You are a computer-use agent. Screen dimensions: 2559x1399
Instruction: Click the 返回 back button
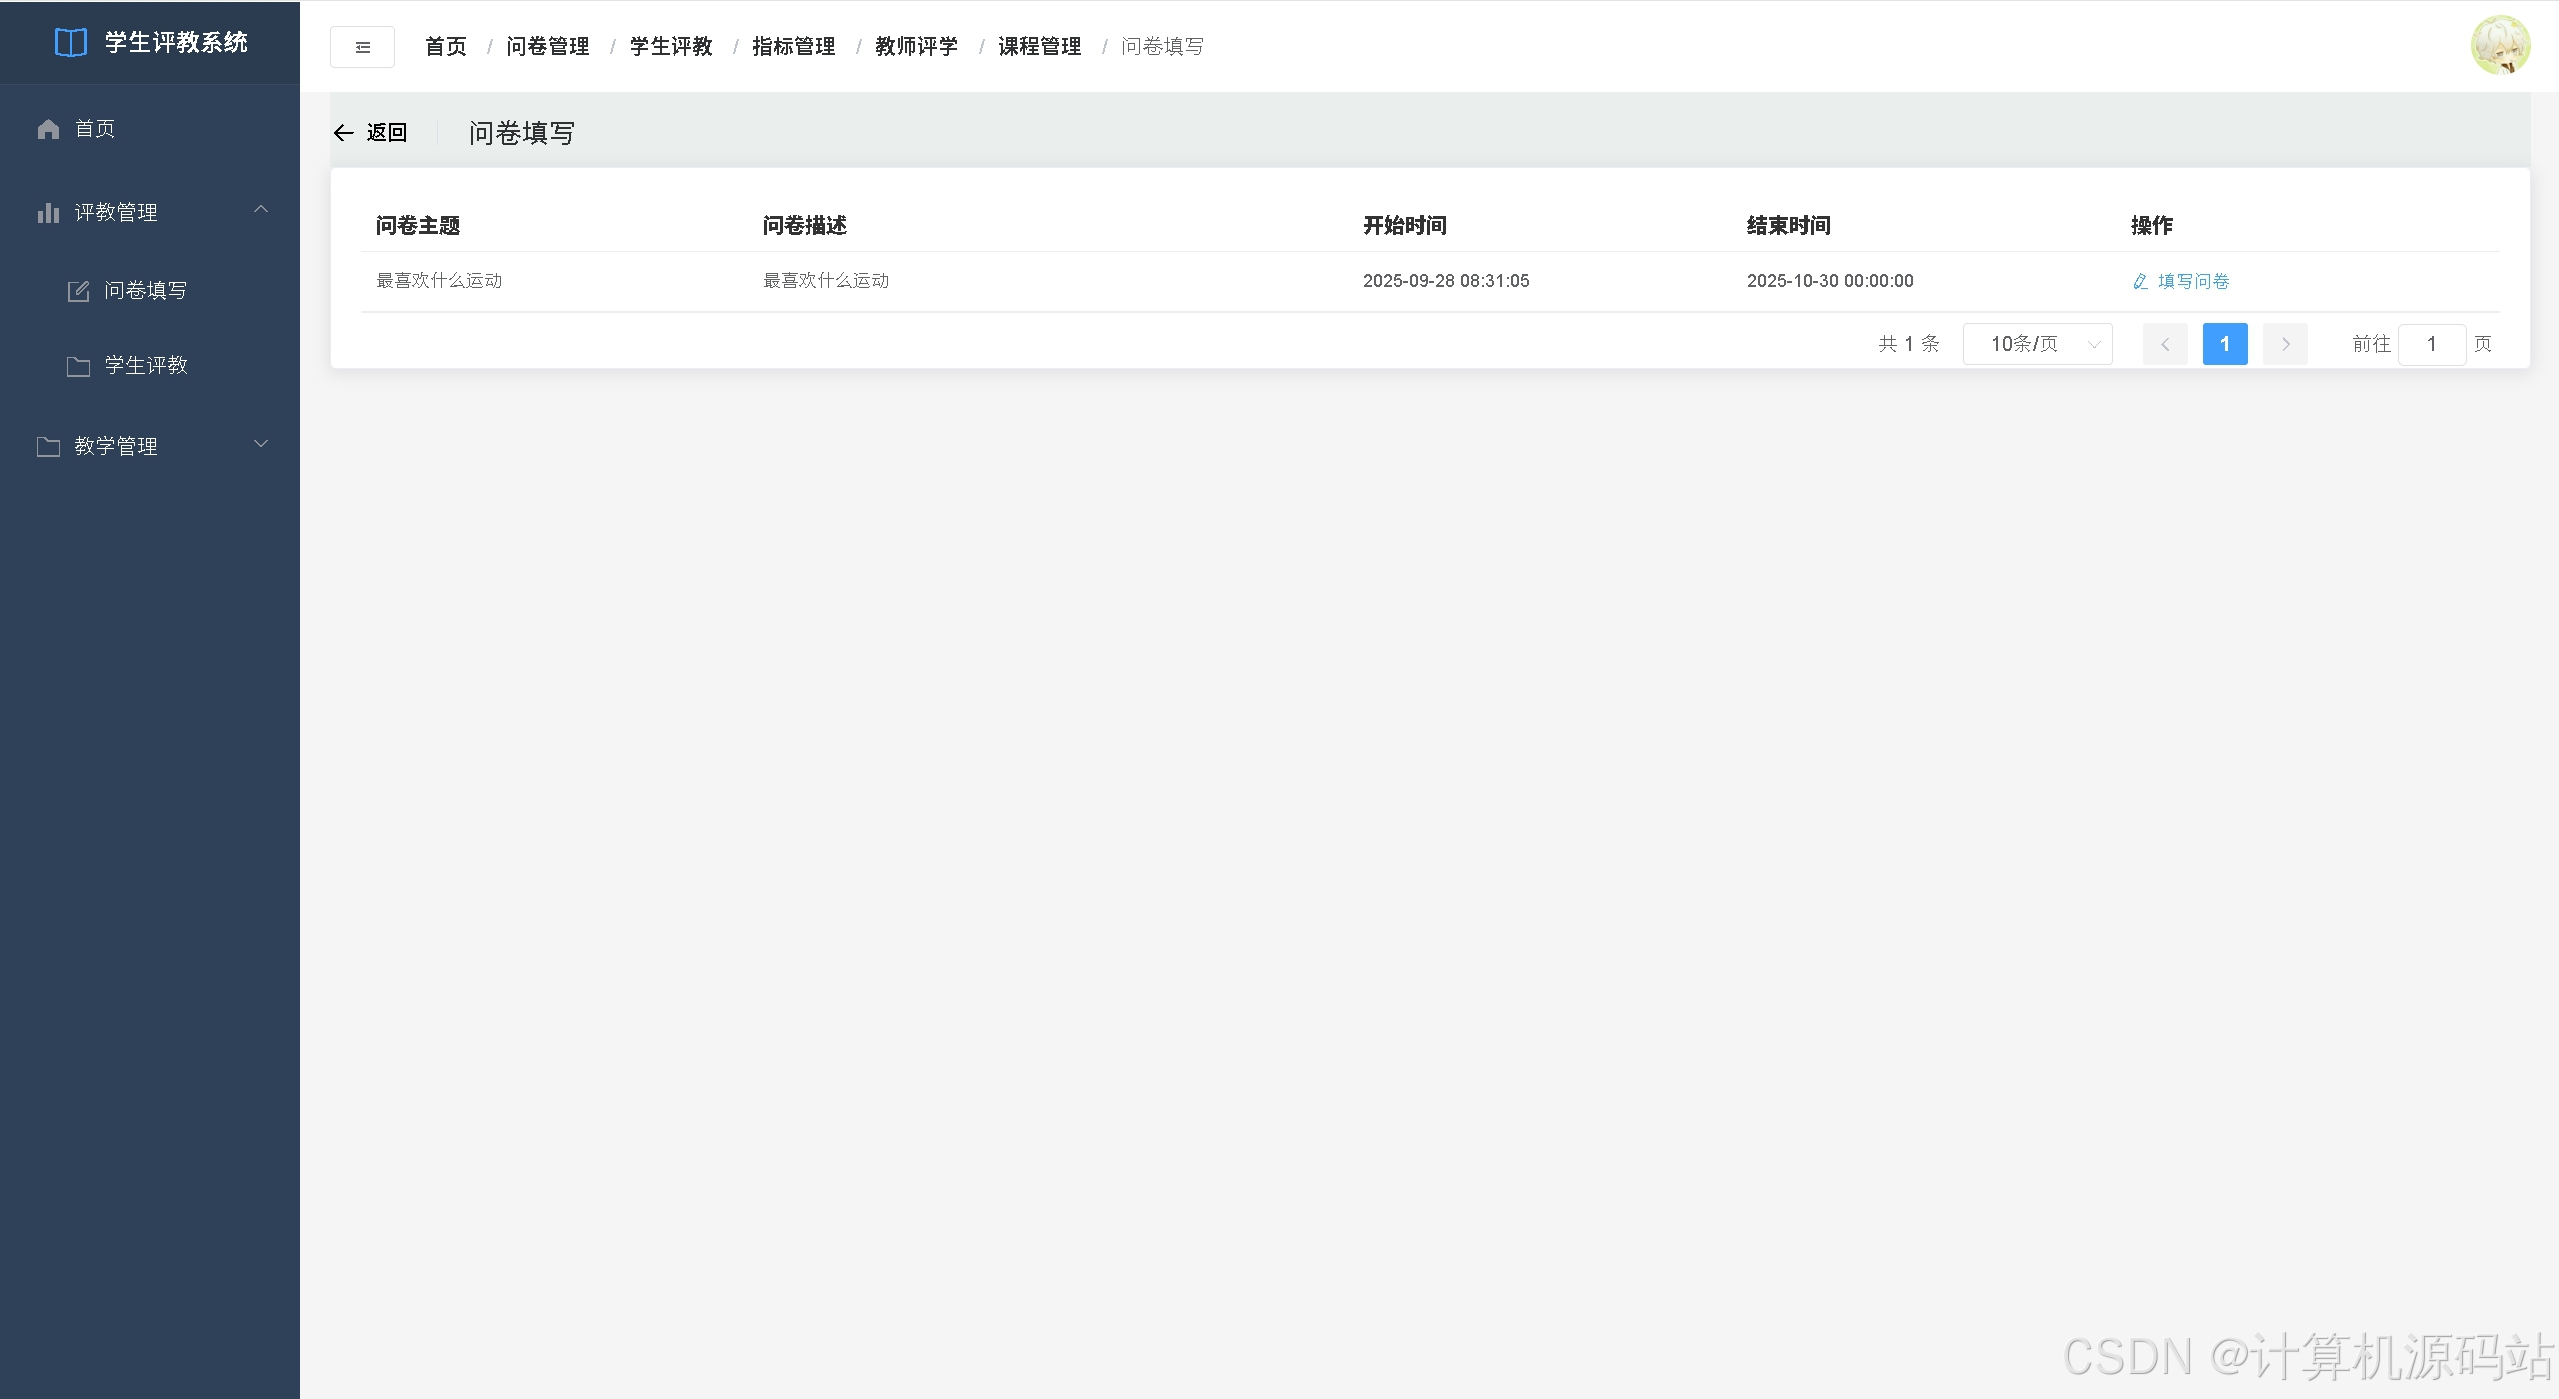(370, 133)
